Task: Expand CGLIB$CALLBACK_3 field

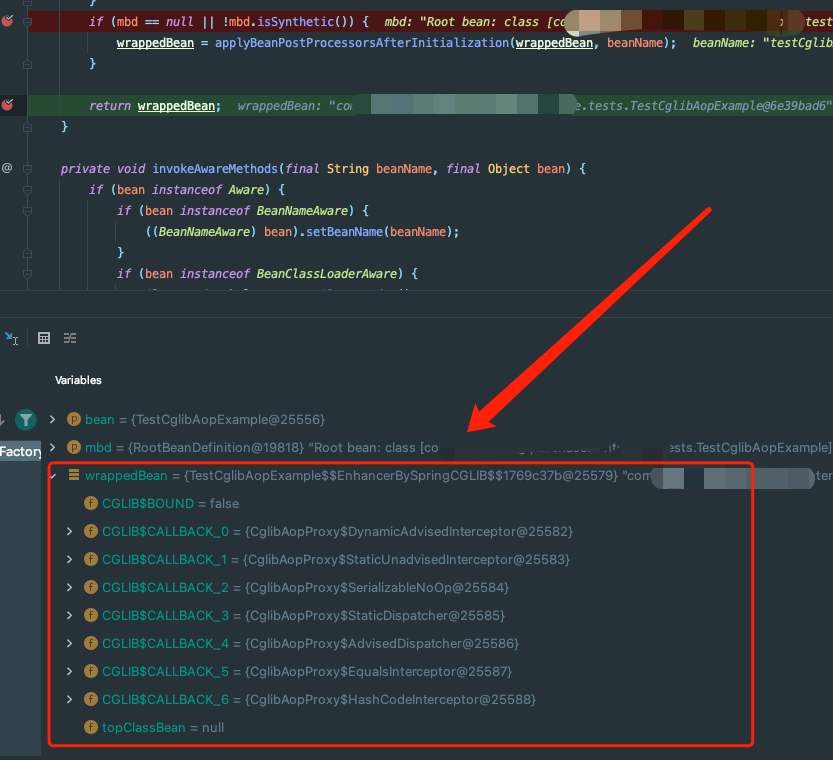Action: click(x=69, y=615)
